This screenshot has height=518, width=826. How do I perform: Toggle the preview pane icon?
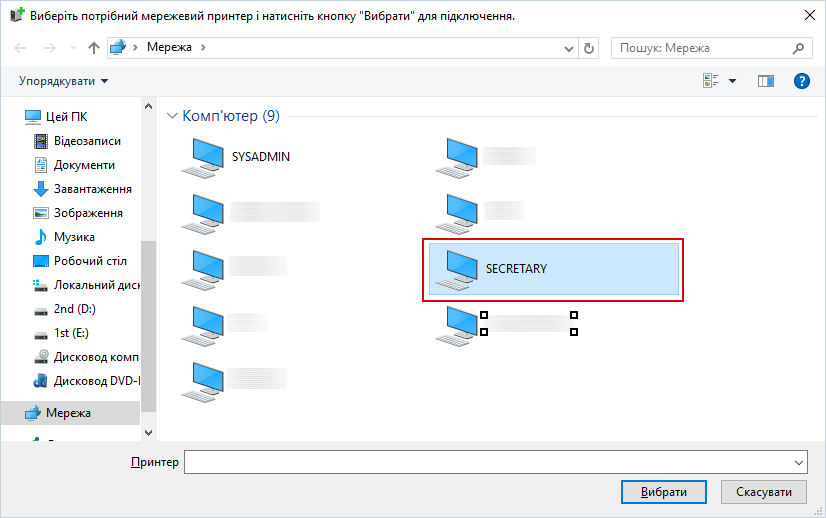tap(766, 81)
